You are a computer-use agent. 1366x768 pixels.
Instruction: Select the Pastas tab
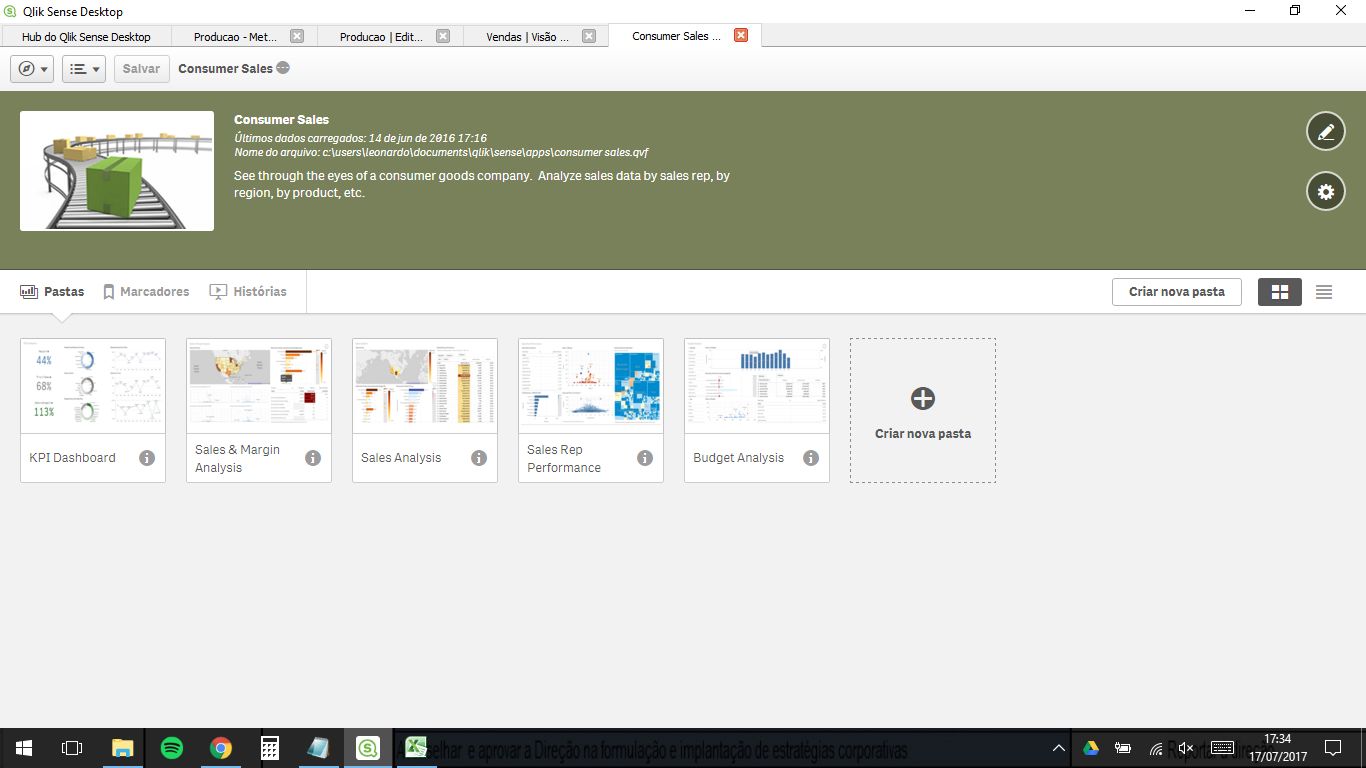[53, 292]
